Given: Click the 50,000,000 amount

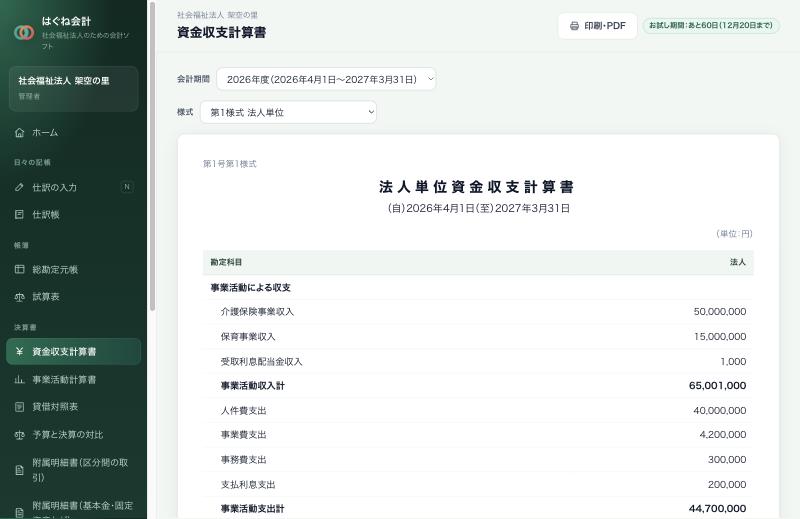Looking at the screenshot, I should point(719,312).
